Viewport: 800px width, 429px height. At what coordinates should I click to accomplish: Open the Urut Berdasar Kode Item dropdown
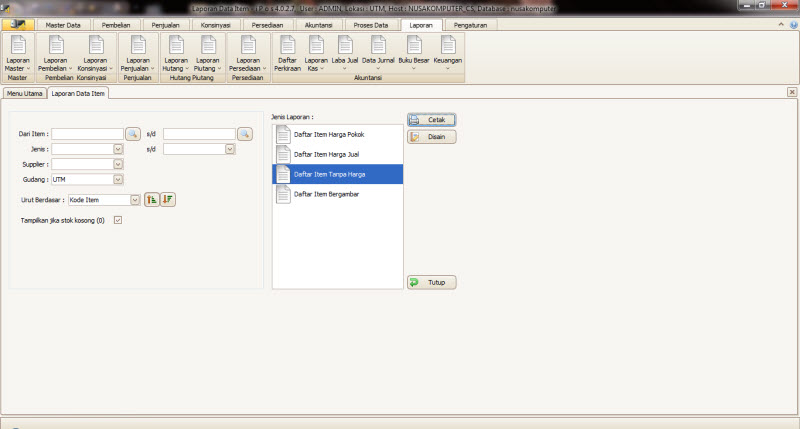click(x=135, y=200)
